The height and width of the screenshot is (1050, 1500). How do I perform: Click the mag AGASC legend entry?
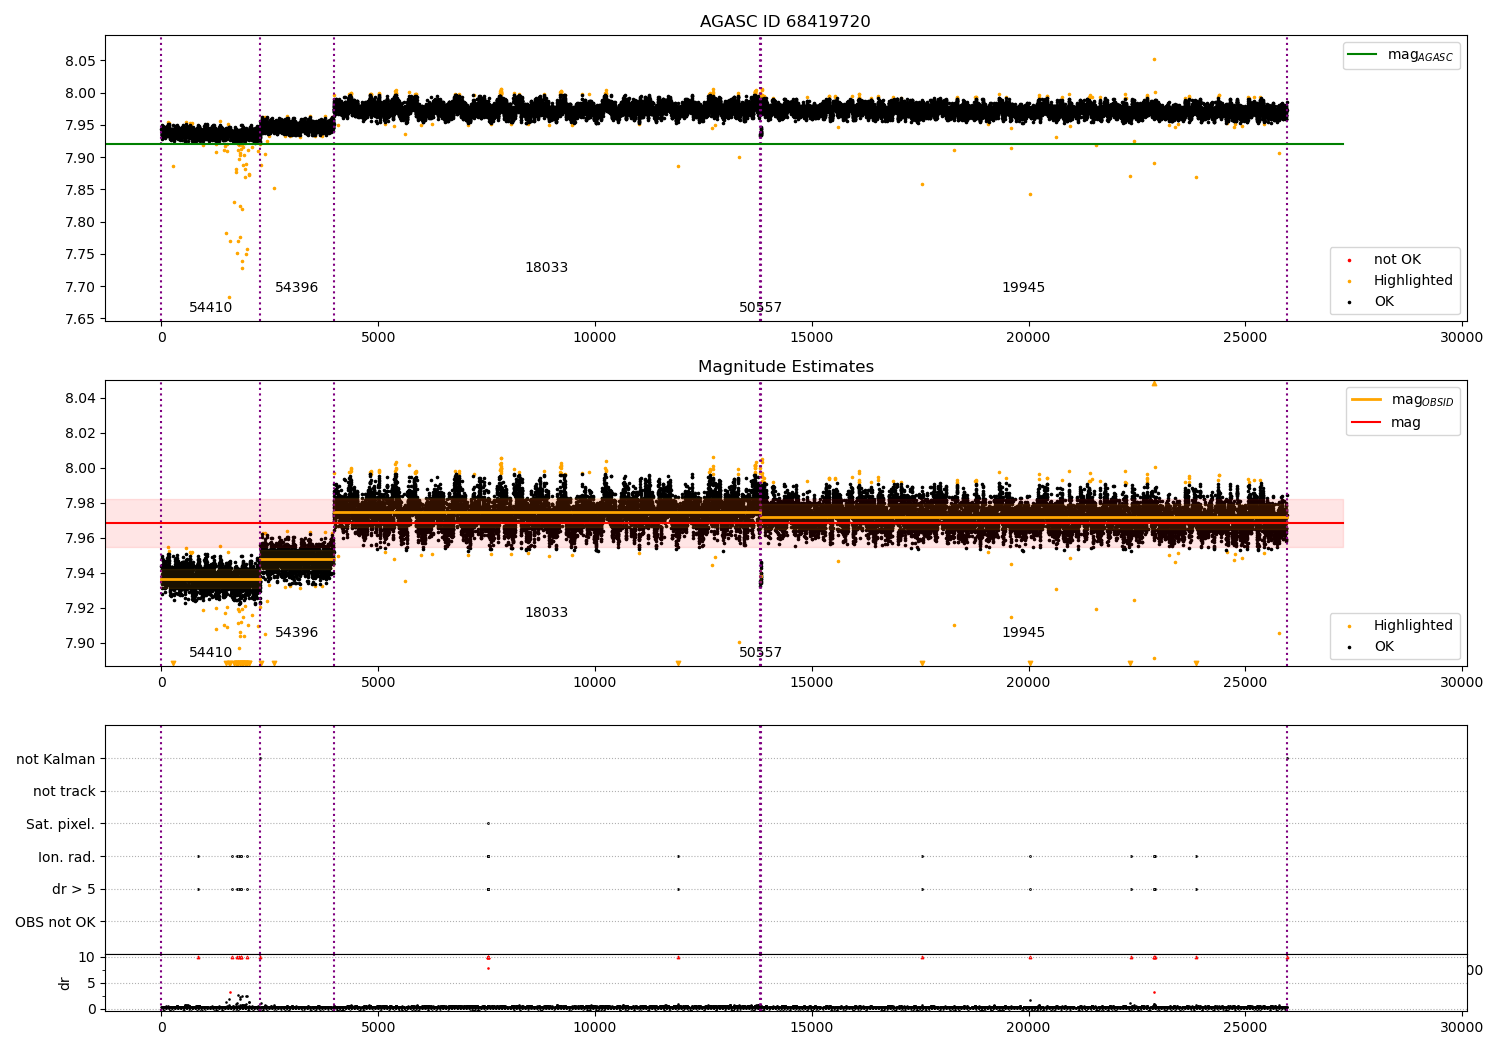point(1401,55)
